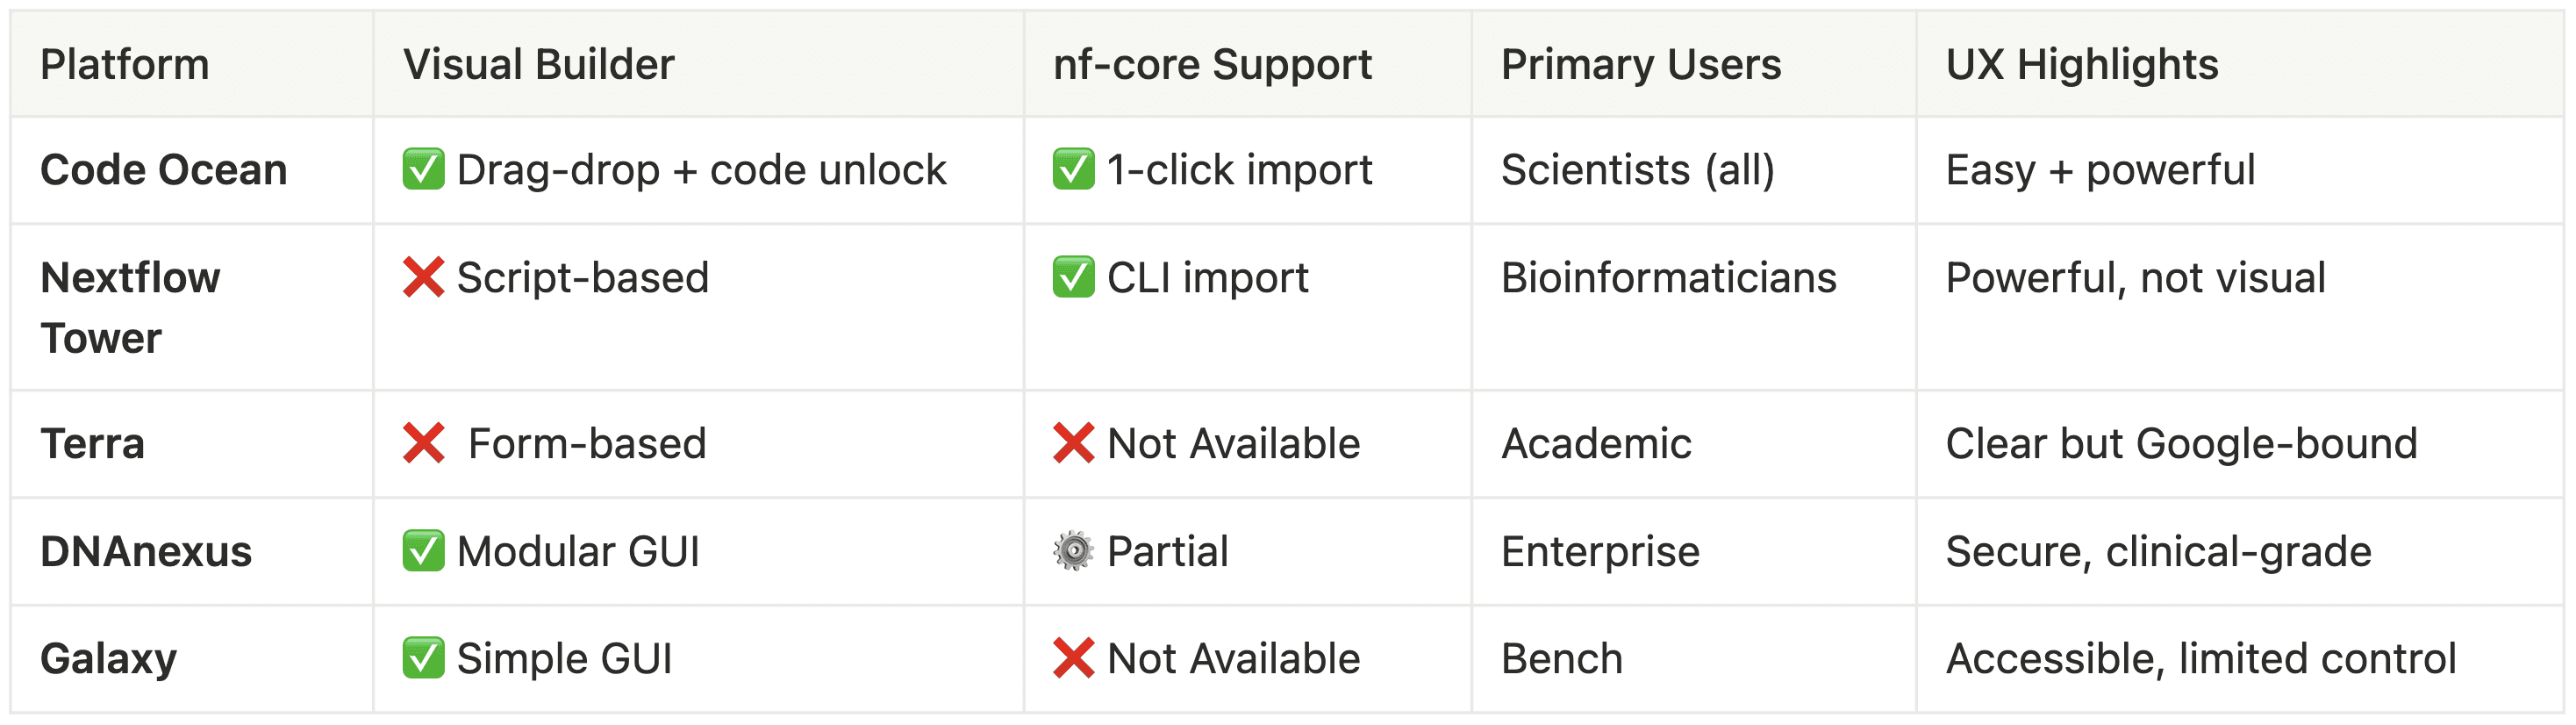Select the Nextflow Tower row label
Image resolution: width=2576 pixels, height=725 pixels.
click(130, 307)
